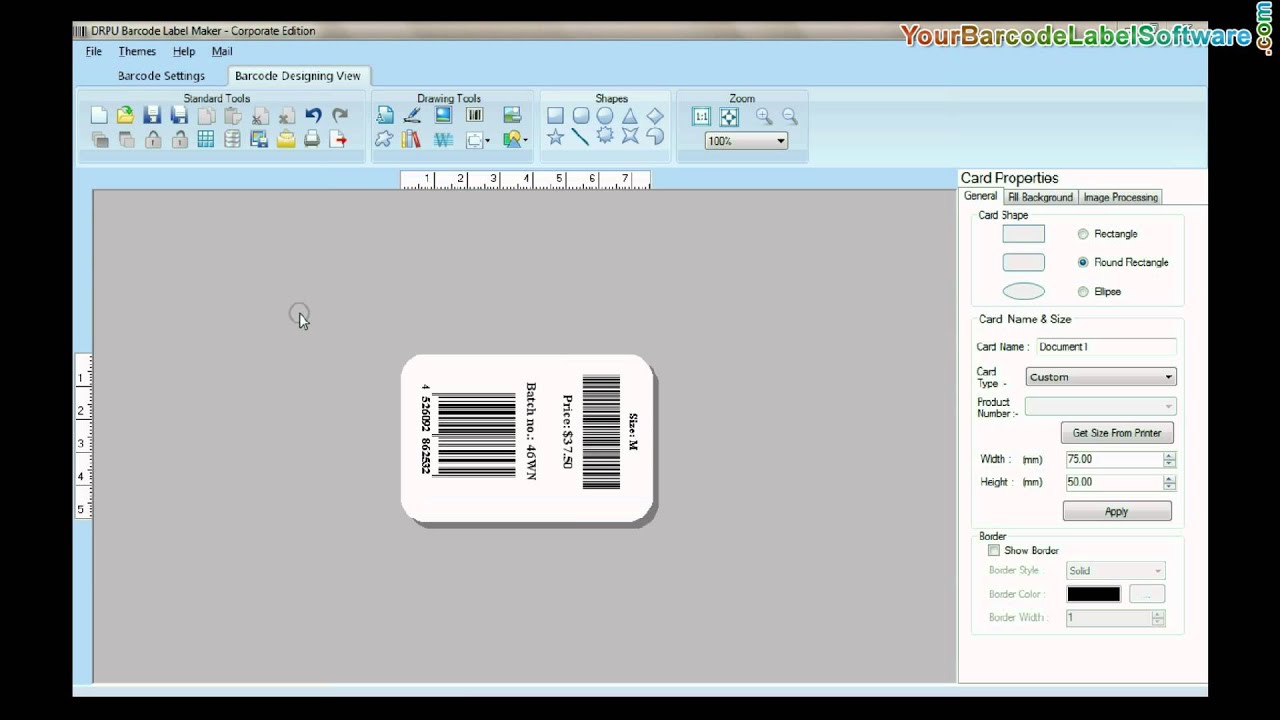Enable the Show Border checkbox
This screenshot has width=1280, height=720.
(993, 551)
